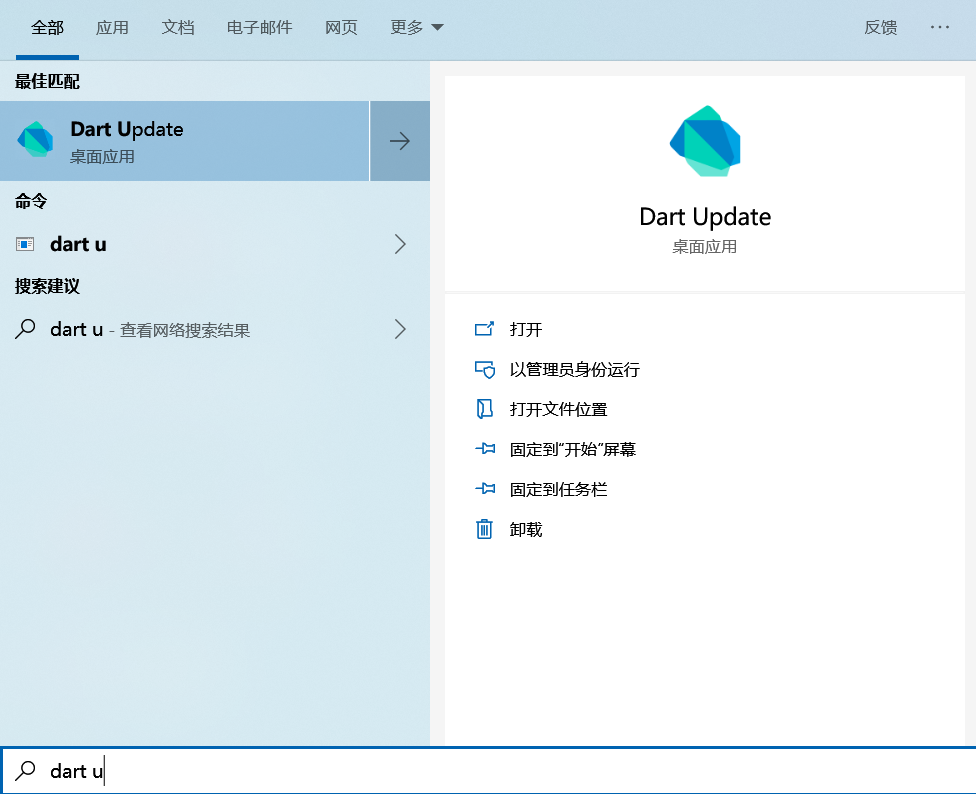Expand the 更多 dropdown
976x794 pixels.
tap(416, 27)
